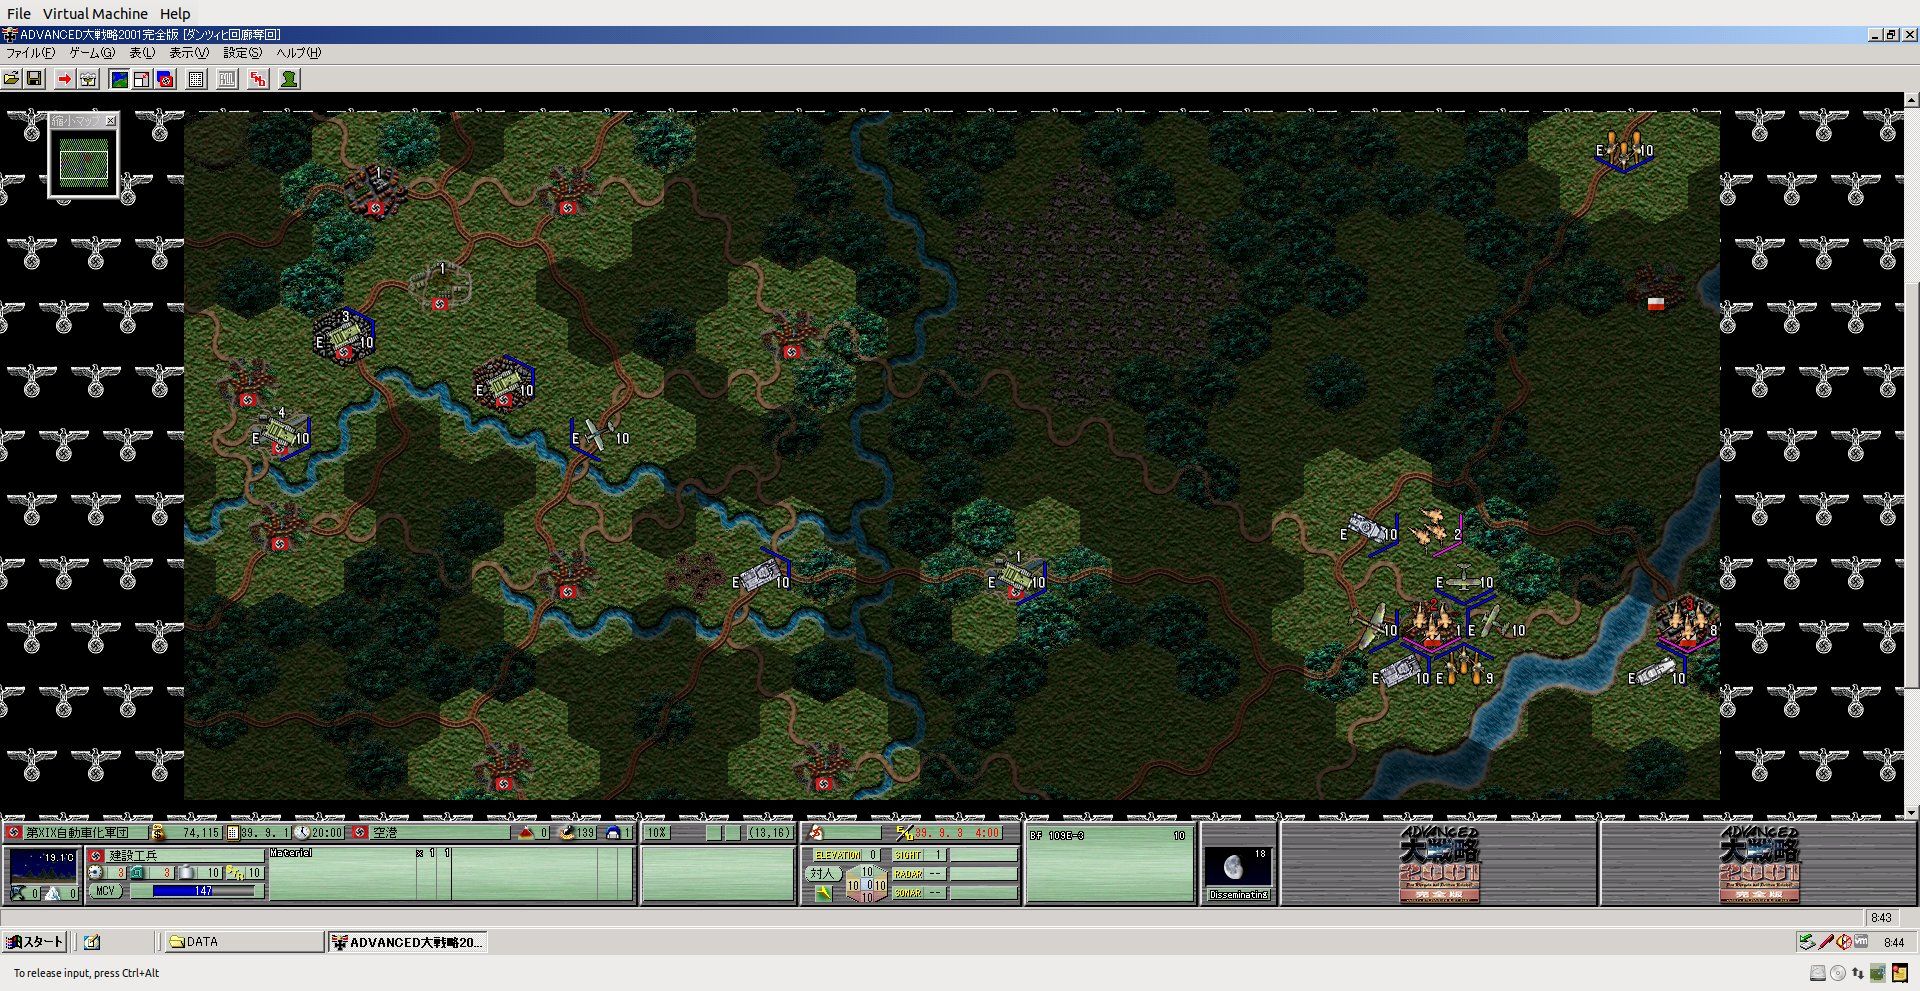Image resolution: width=1920 pixels, height=991 pixels.
Task: Click the Disseminating moon label
Action: [1239, 895]
